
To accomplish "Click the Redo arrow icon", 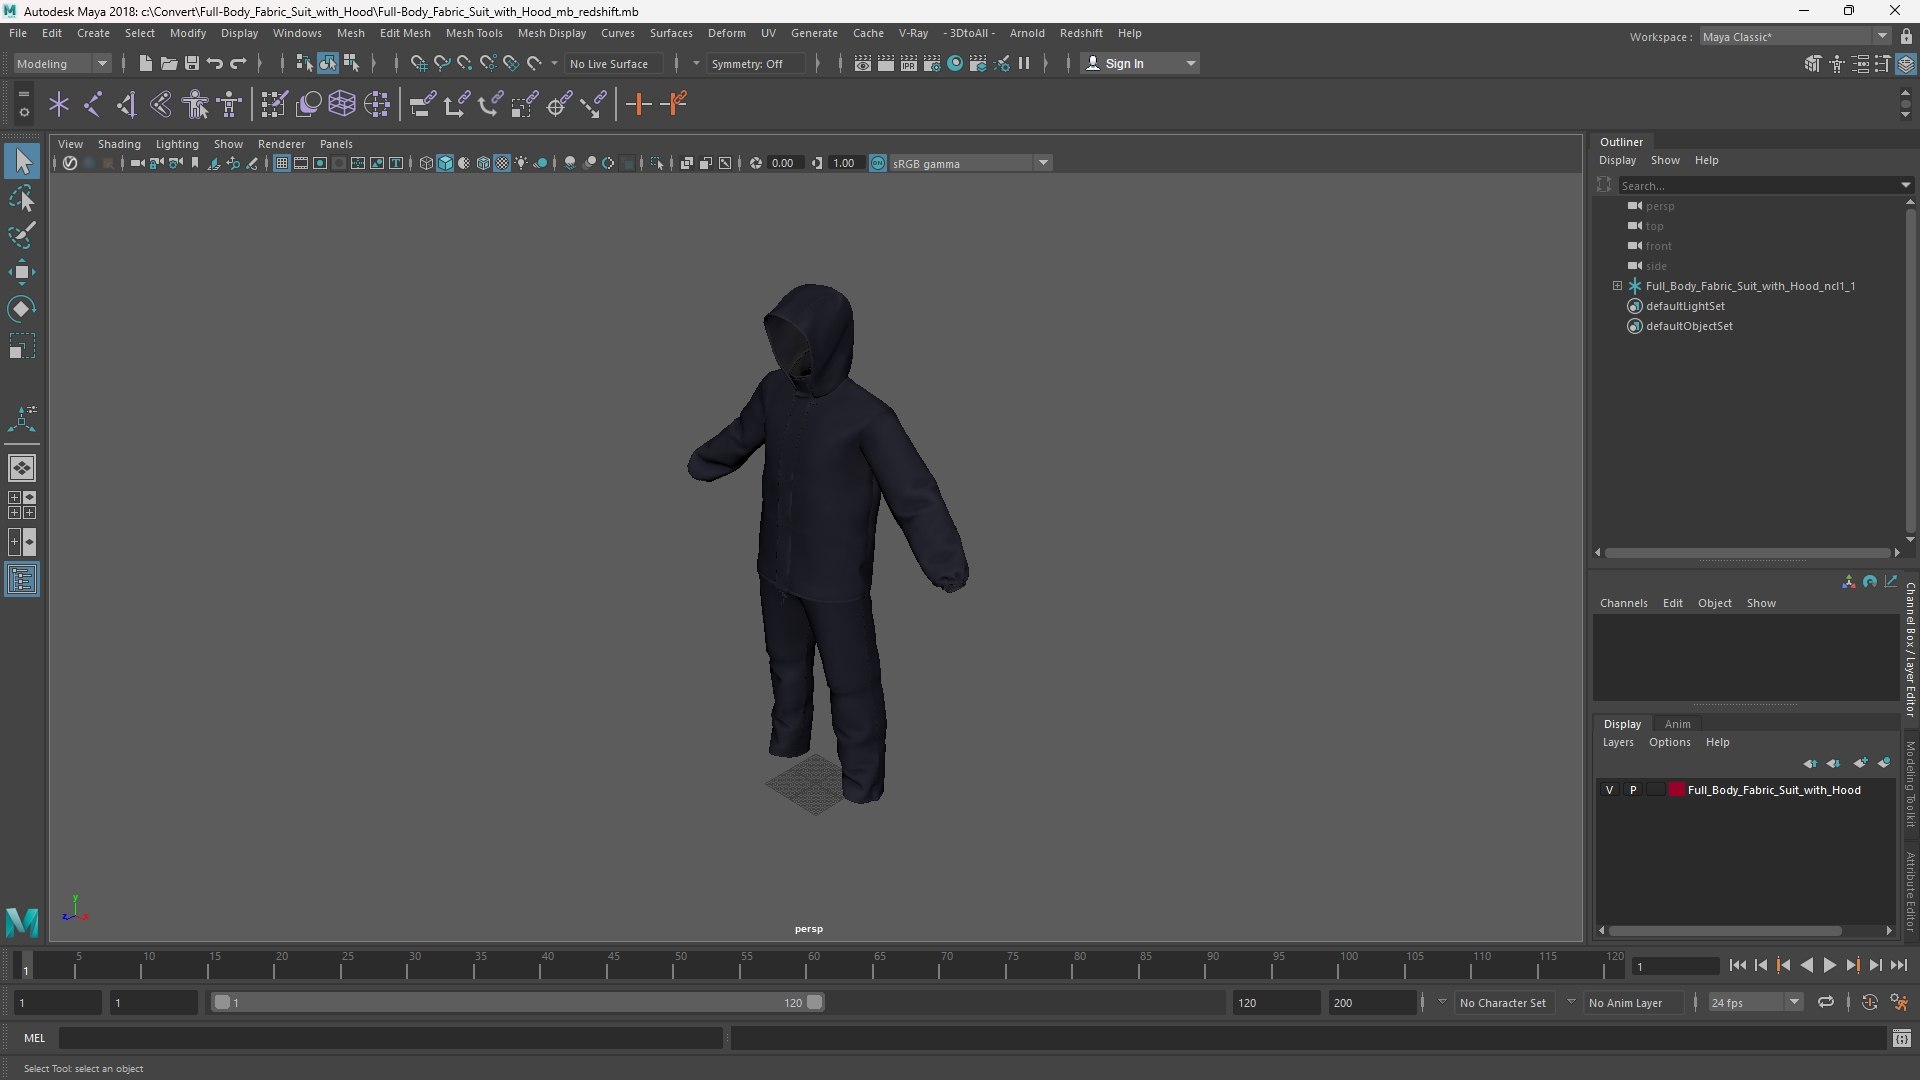I will (x=238, y=63).
